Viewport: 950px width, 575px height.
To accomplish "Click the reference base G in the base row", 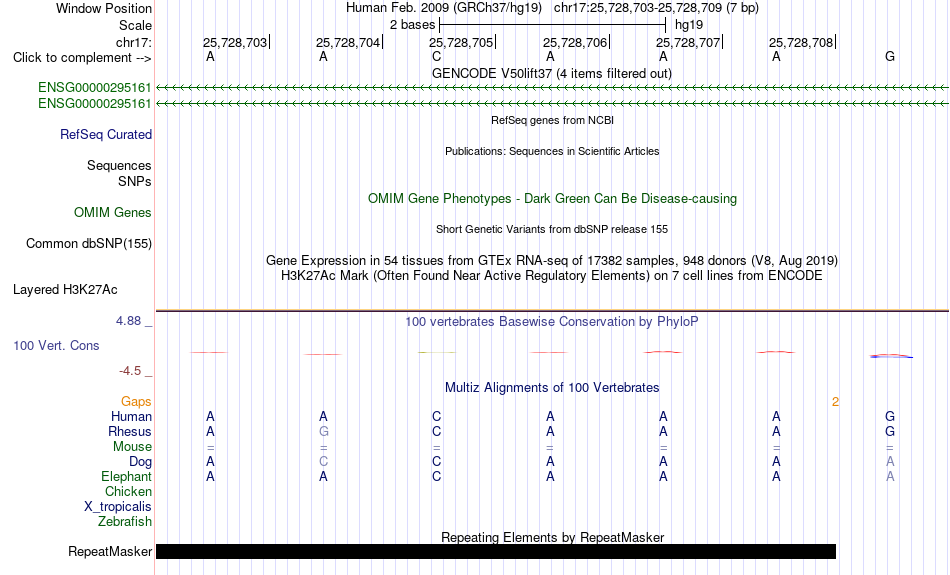I will click(889, 57).
